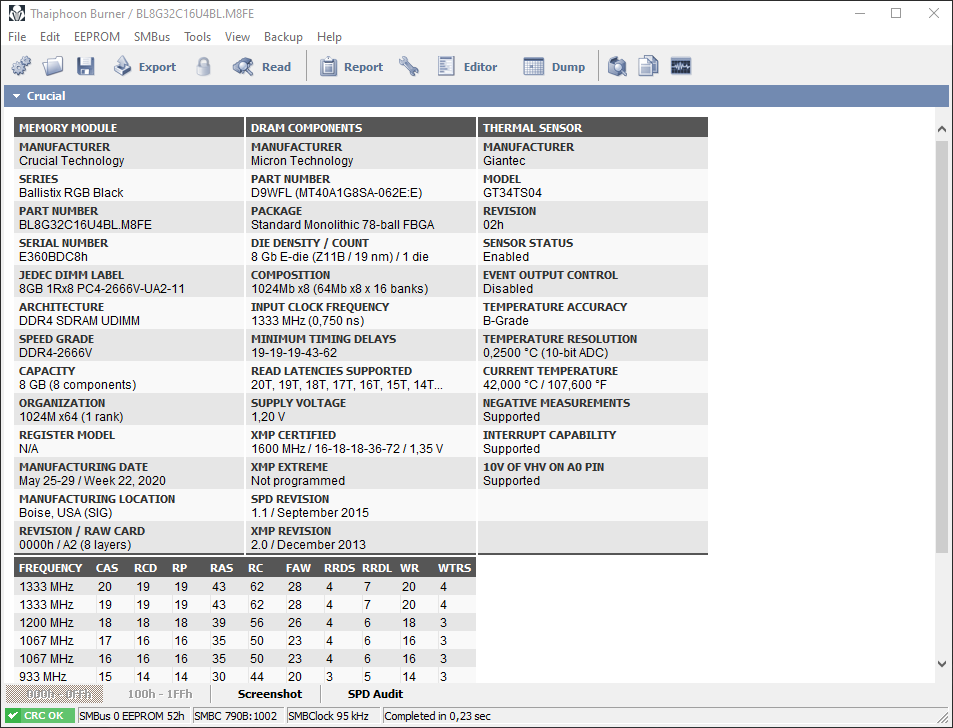Click the magnifier search icon in toolbar
Viewport: 953px width, 728px height.
pyautogui.click(x=617, y=66)
